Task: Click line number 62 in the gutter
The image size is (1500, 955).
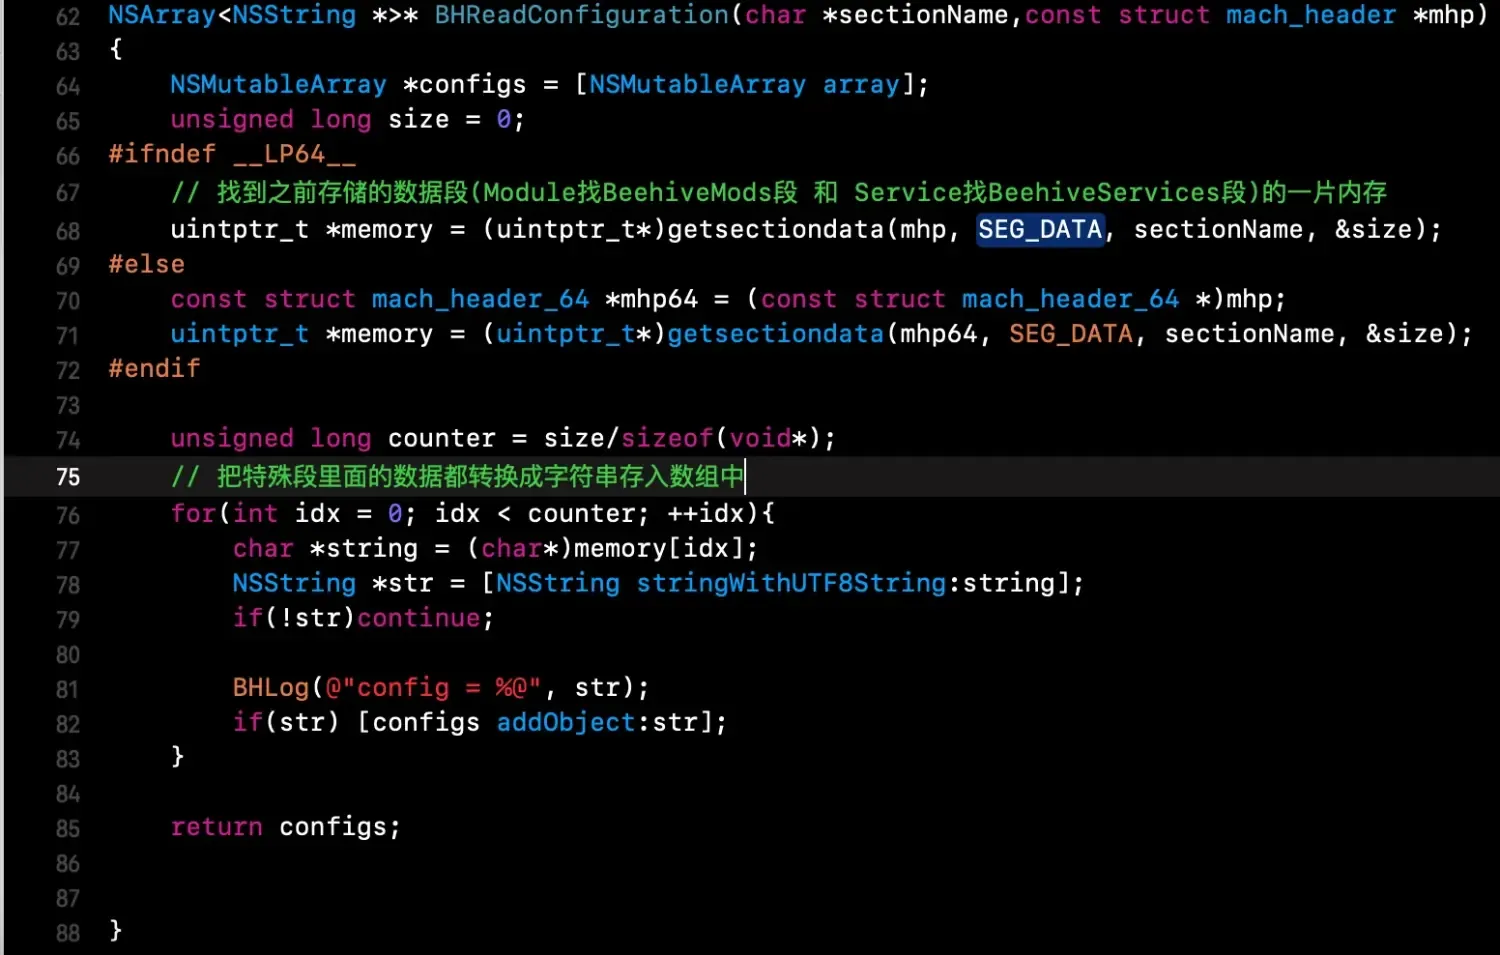Action: point(67,17)
